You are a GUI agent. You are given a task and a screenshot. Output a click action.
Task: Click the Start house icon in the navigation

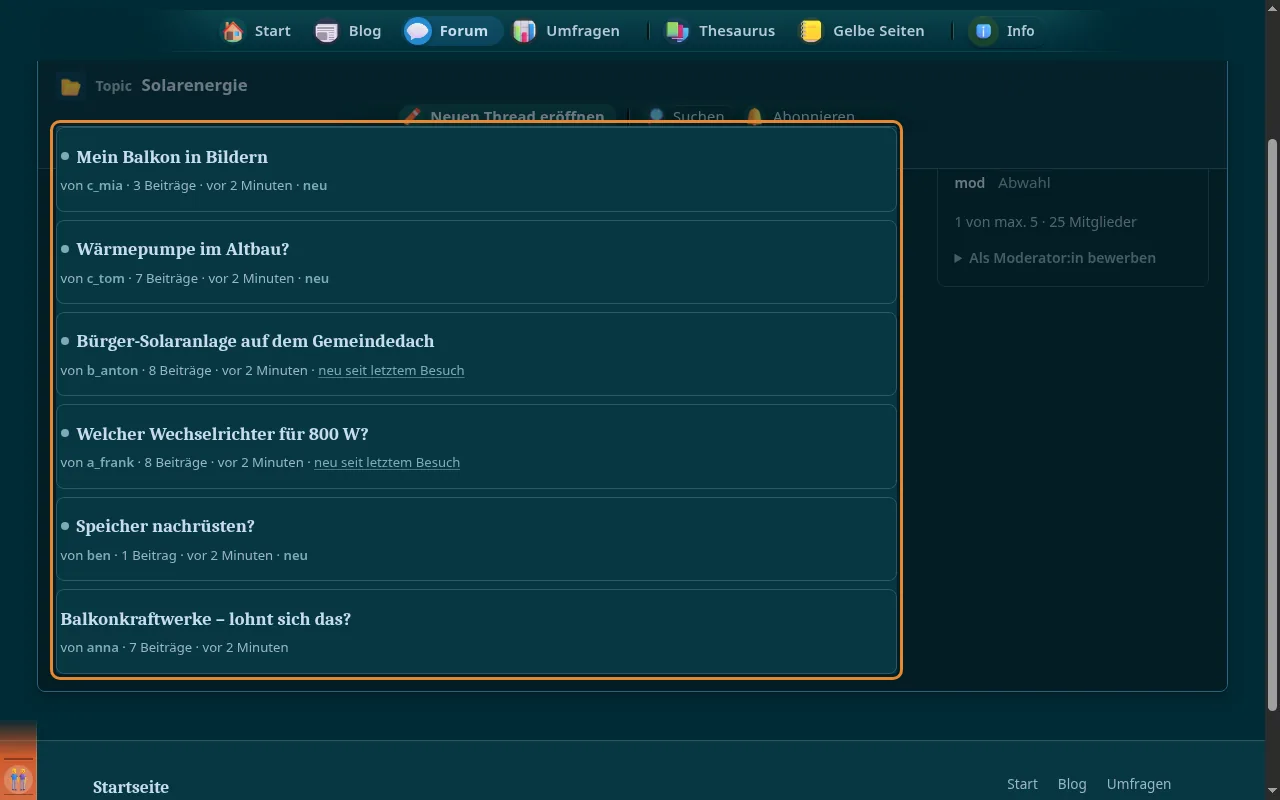click(233, 31)
